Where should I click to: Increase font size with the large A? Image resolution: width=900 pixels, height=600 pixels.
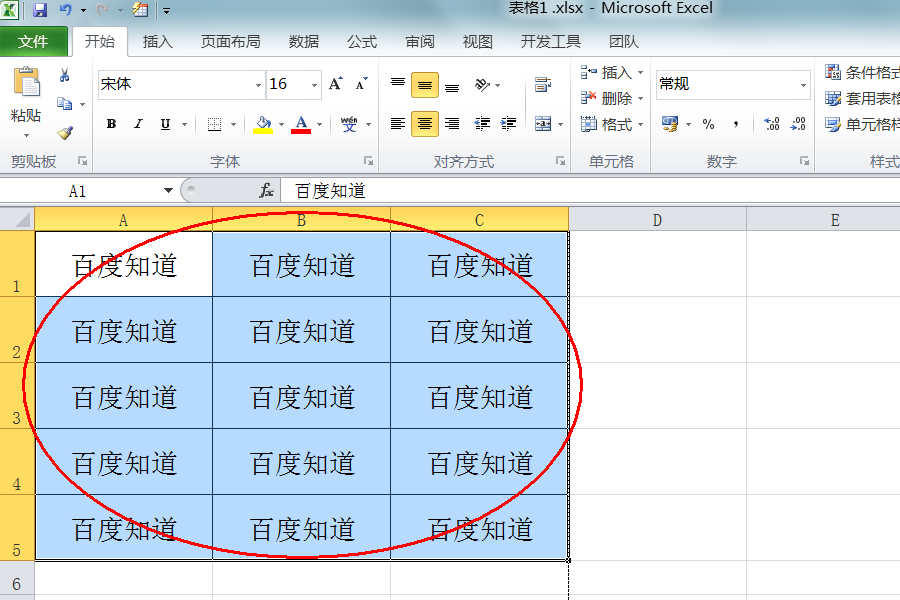point(336,84)
